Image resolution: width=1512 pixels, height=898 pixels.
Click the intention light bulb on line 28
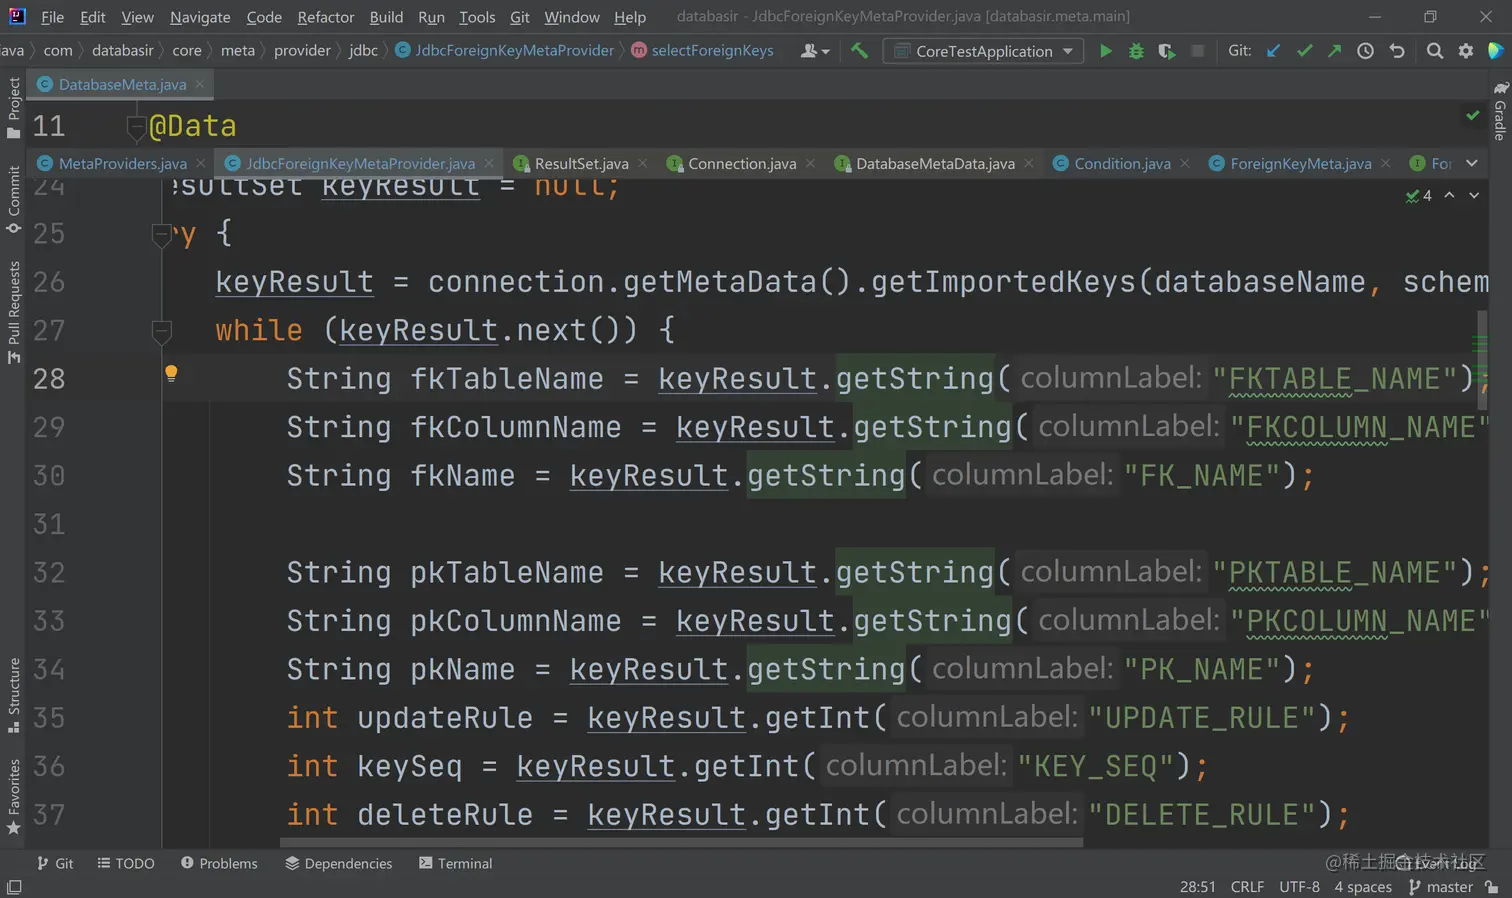pos(171,374)
